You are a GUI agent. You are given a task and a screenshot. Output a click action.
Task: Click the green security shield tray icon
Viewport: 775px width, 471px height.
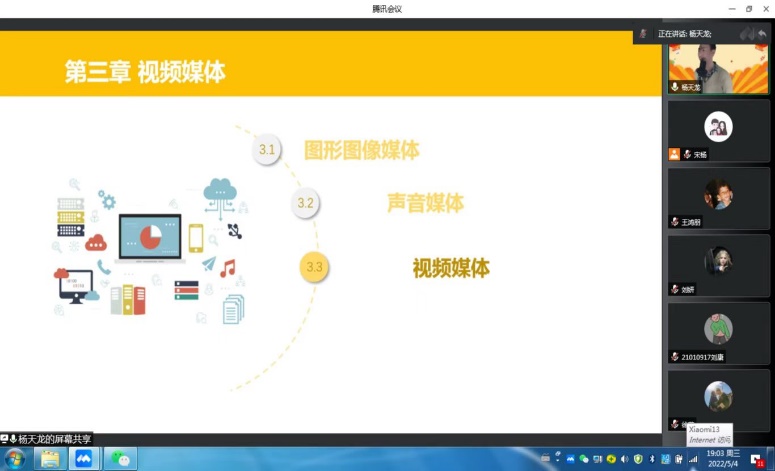click(638, 459)
